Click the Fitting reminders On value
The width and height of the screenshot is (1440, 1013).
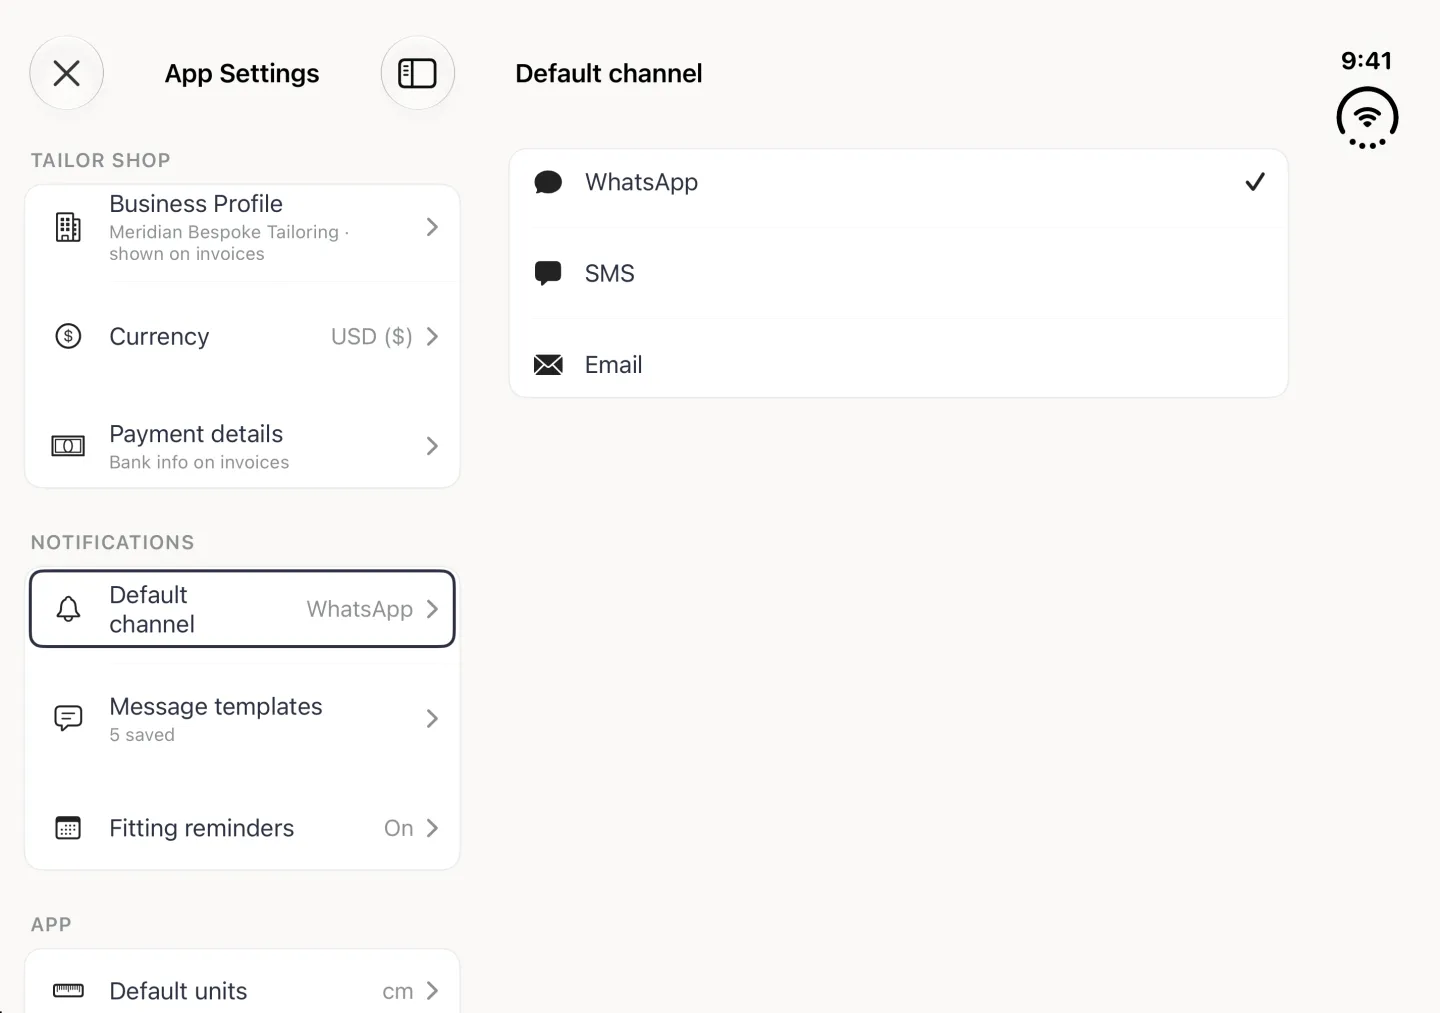398,828
